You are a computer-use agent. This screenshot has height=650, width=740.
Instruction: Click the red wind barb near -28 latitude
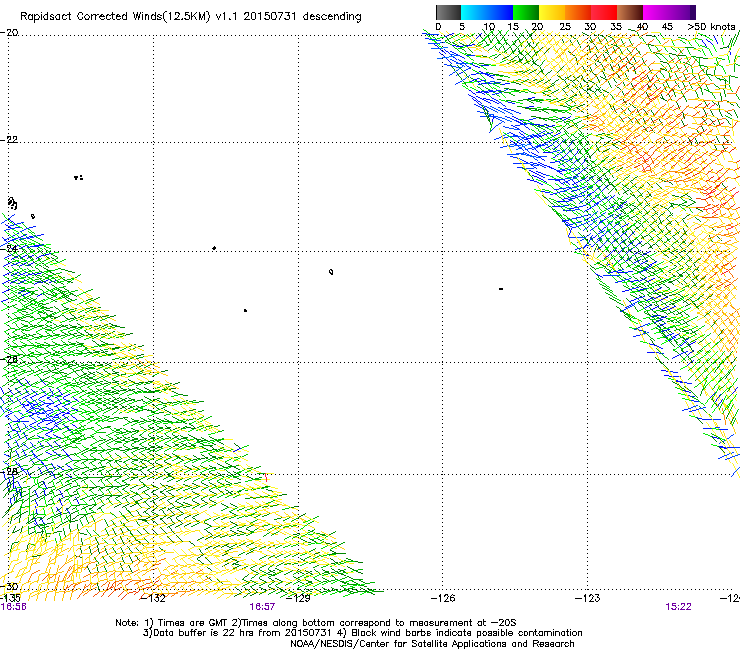(266, 478)
